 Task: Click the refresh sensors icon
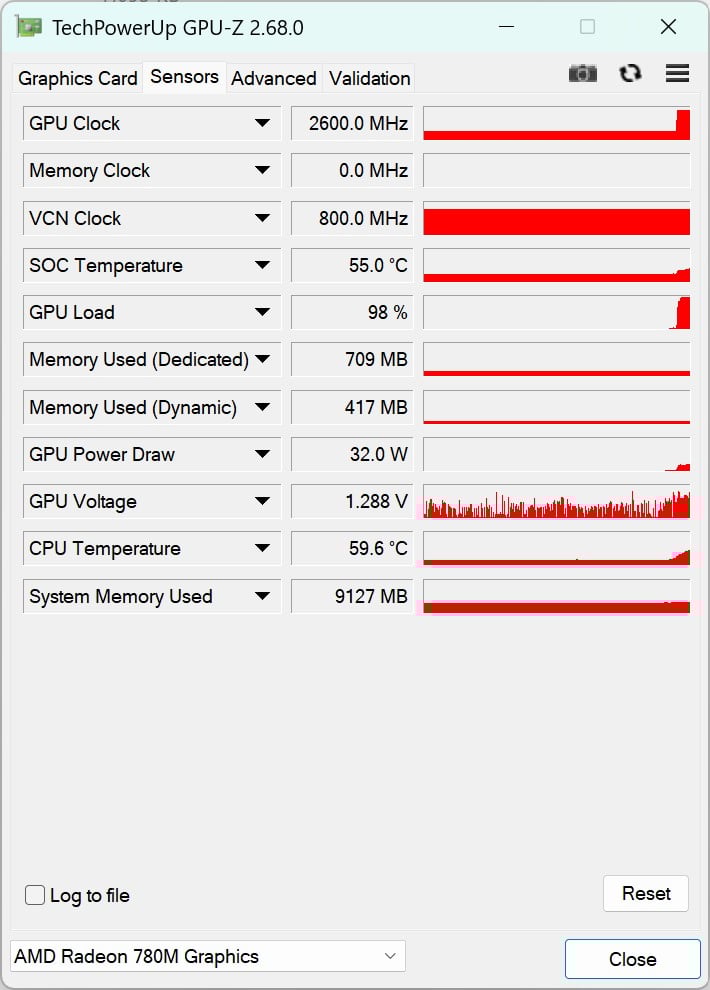(x=630, y=73)
